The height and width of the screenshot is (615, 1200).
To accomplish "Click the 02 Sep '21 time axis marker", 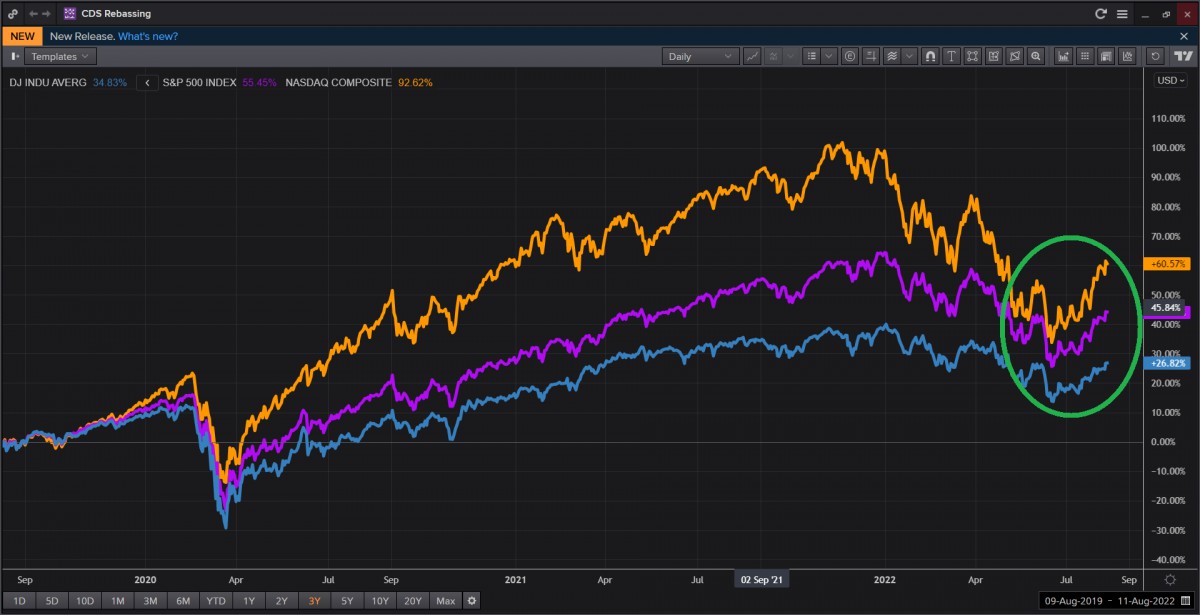I will [x=761, y=579].
